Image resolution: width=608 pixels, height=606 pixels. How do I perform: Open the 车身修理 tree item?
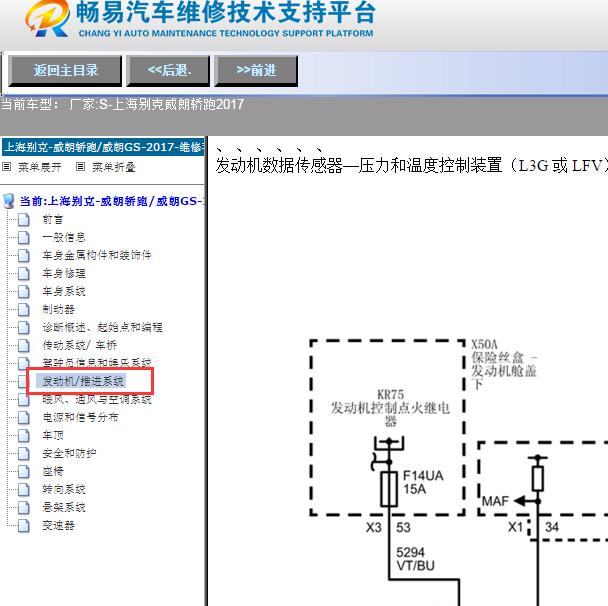(x=64, y=273)
